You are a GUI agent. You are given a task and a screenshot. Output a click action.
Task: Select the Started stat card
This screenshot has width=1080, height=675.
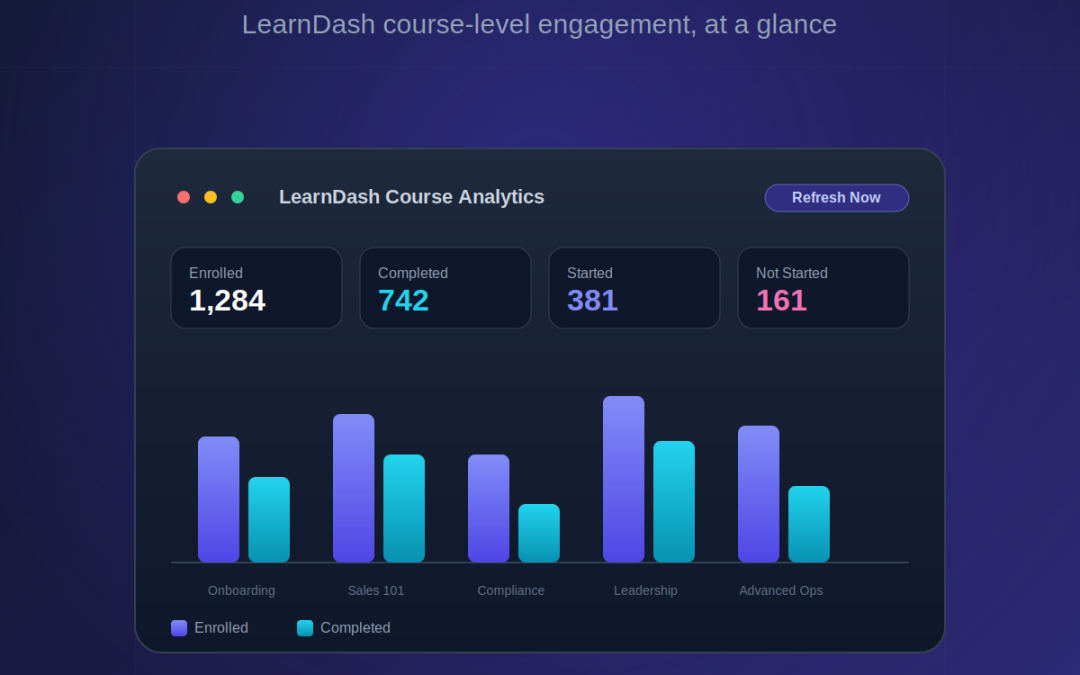coord(634,288)
